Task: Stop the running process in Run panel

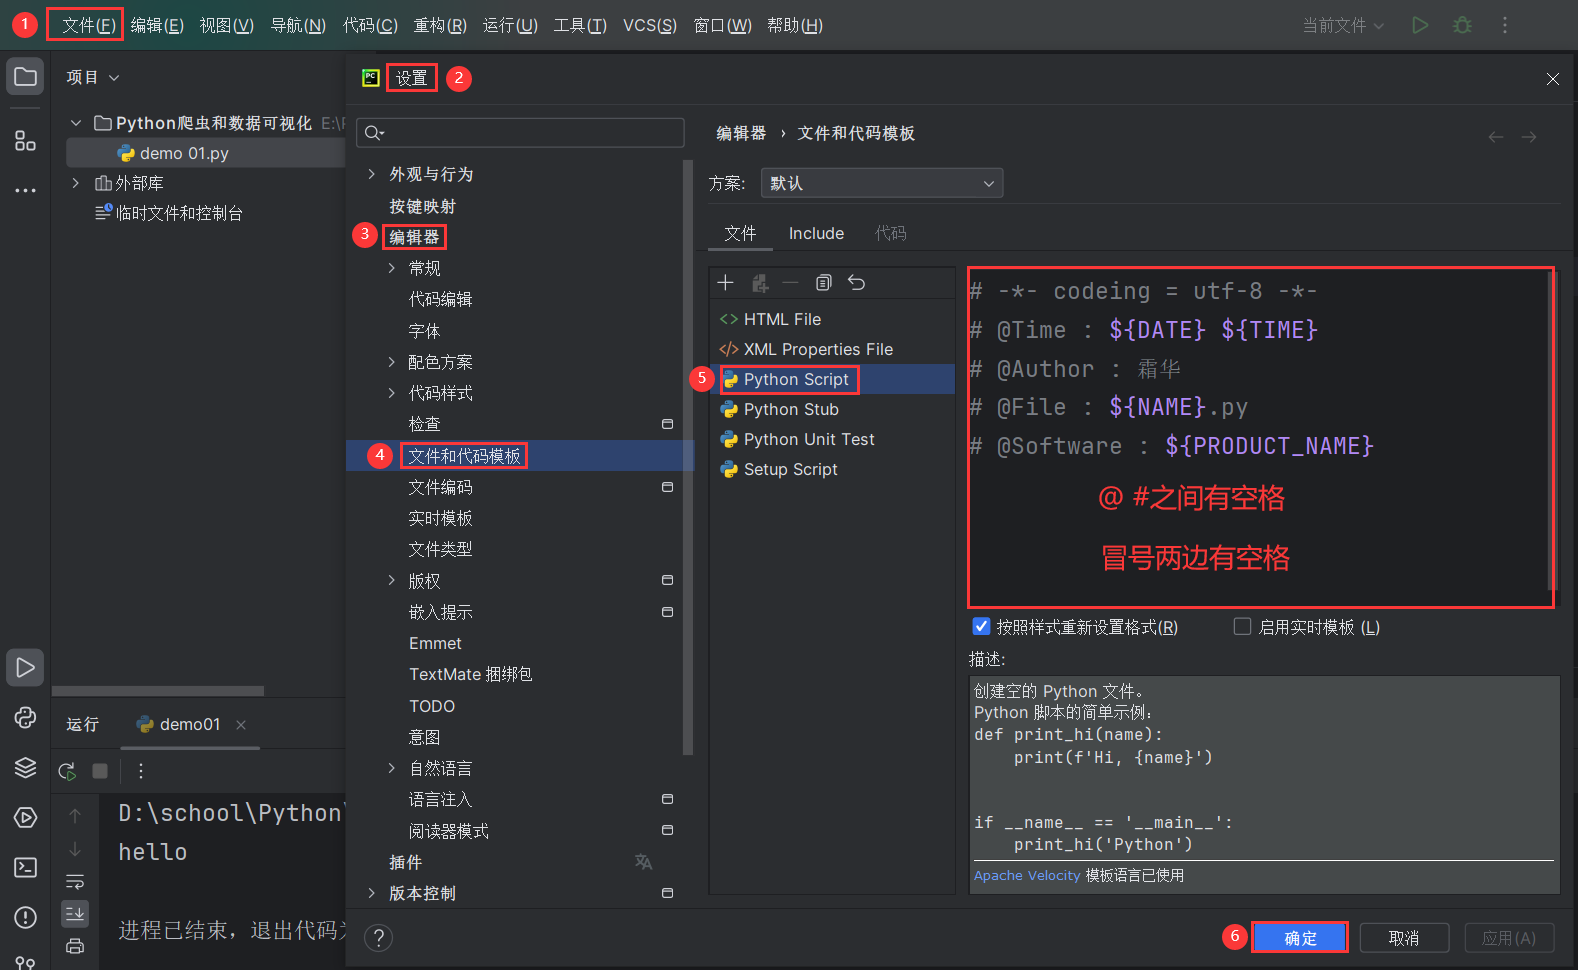Action: tap(100, 771)
